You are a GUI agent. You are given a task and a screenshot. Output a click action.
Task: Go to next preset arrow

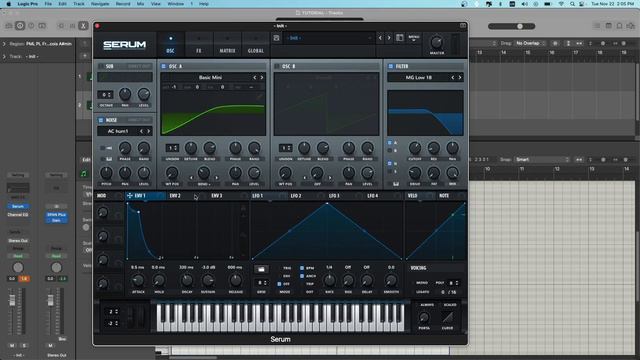click(389, 38)
